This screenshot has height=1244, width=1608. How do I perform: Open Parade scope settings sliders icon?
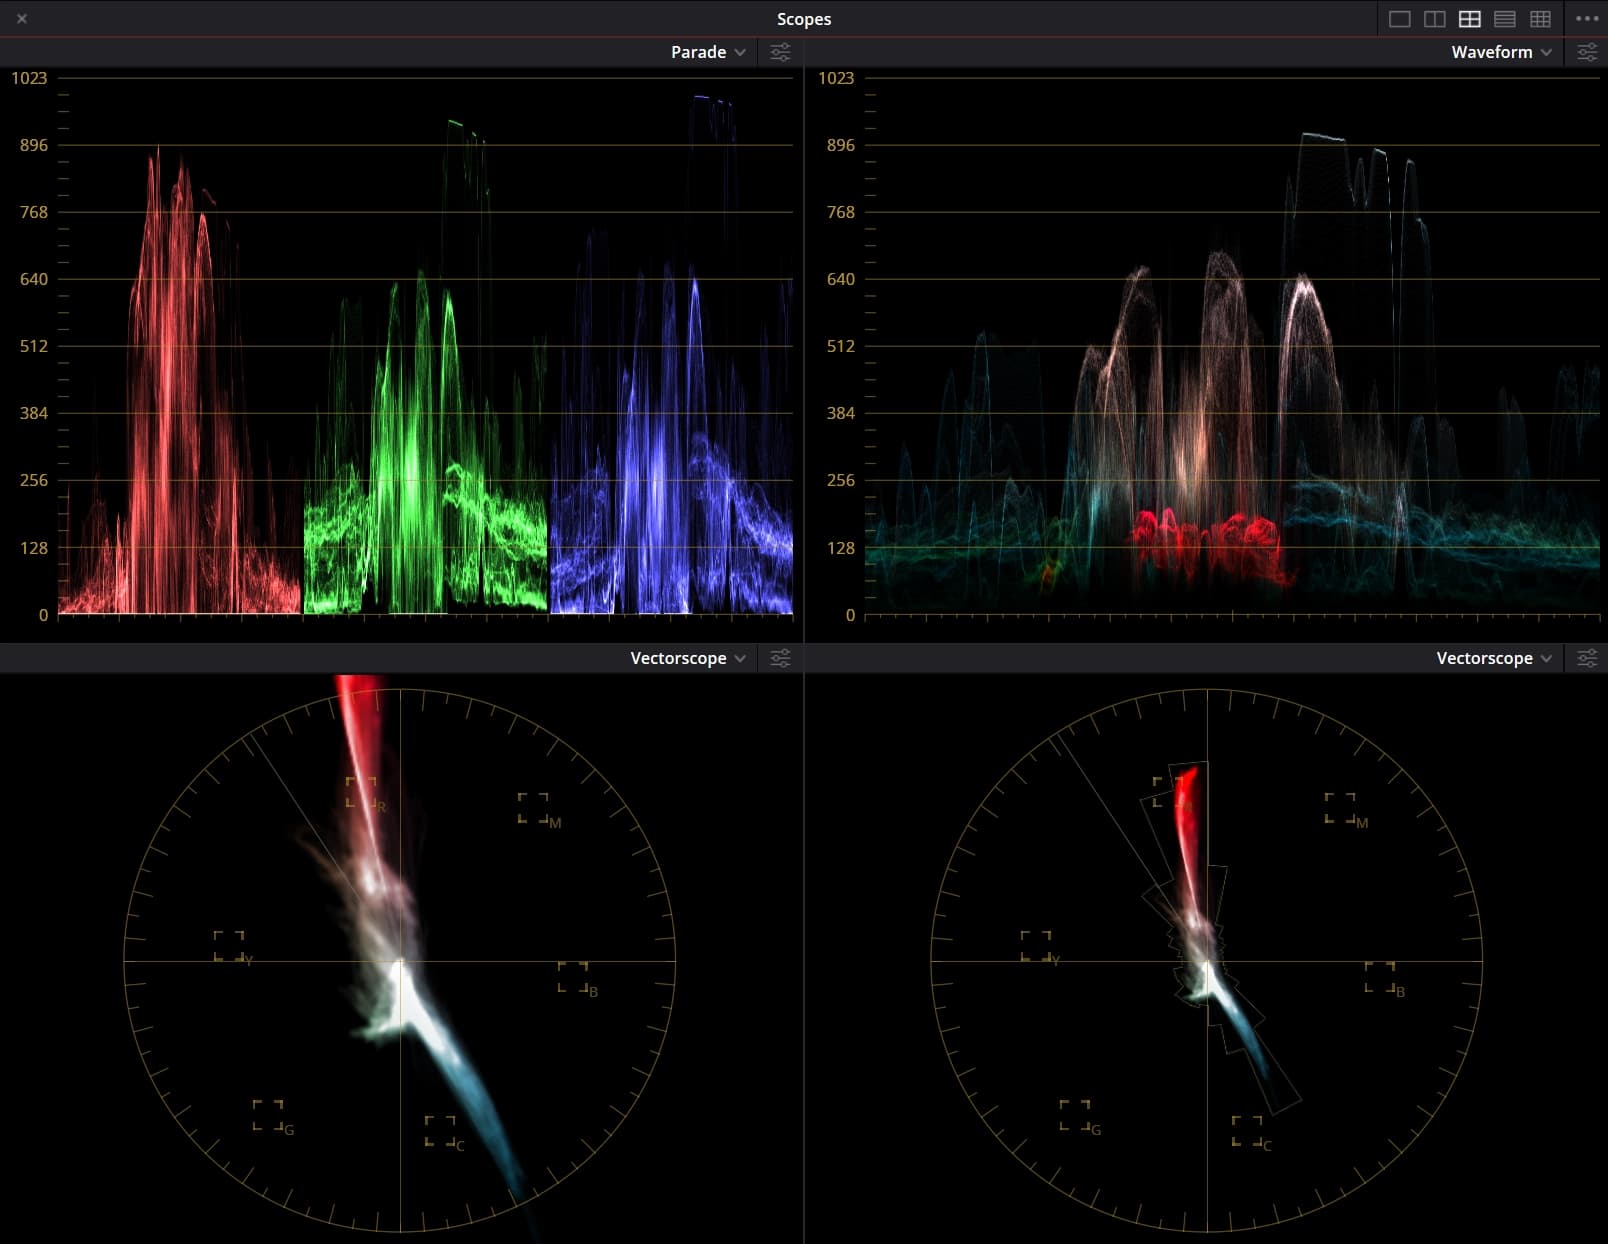point(780,52)
